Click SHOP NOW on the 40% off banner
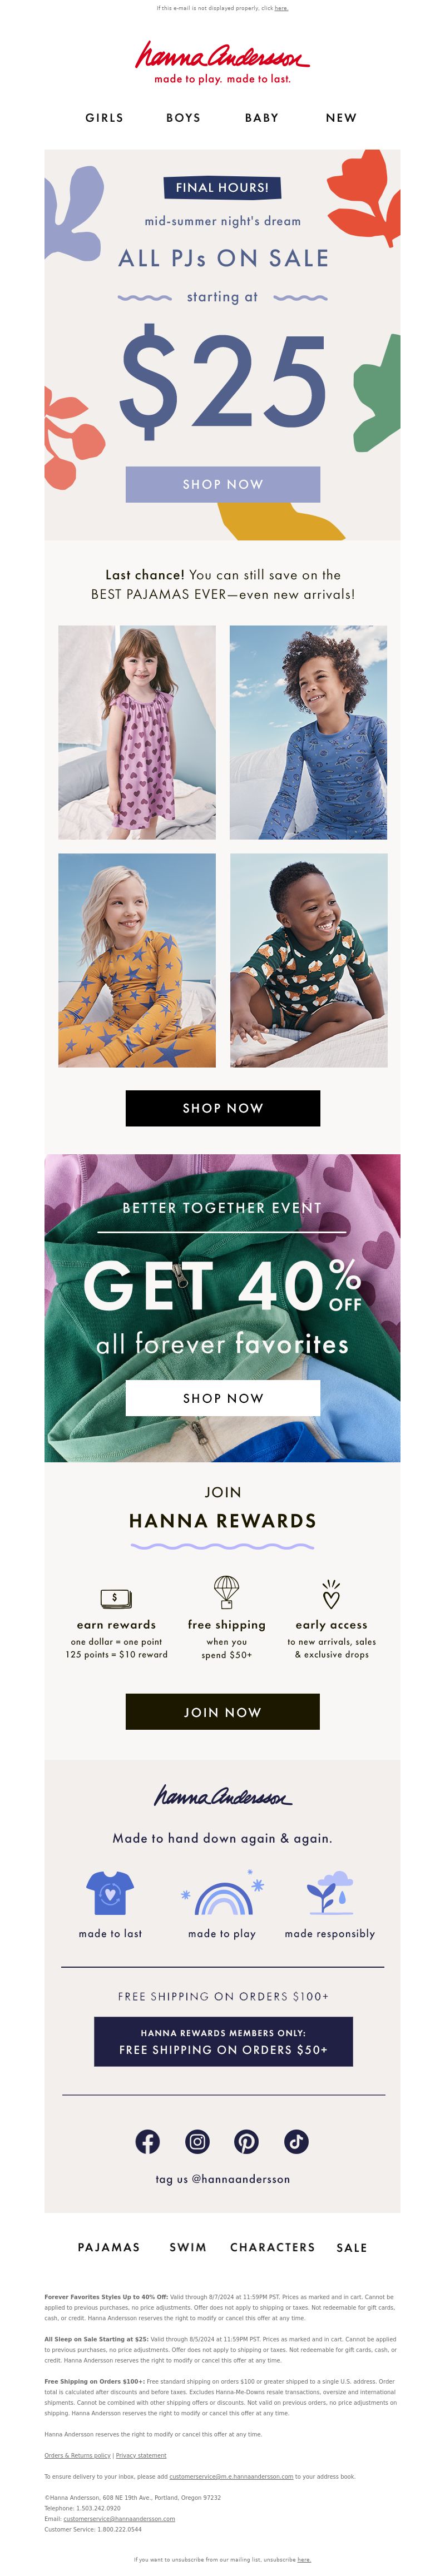The height and width of the screenshot is (2576, 445). click(x=223, y=1398)
